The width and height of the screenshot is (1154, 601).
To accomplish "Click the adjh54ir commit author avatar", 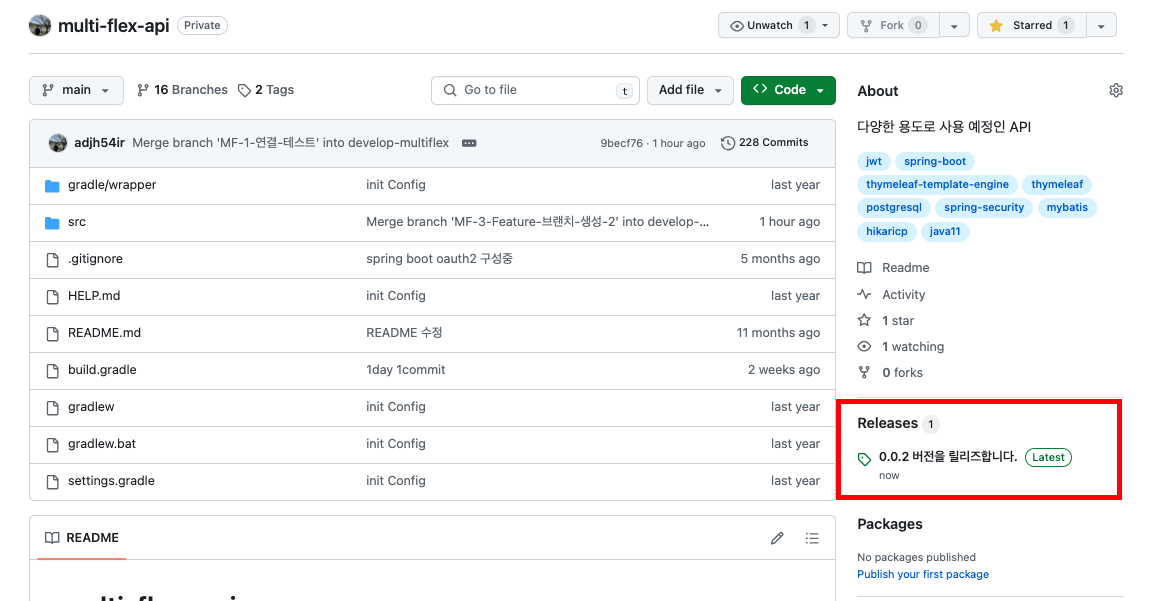I will click(x=57, y=143).
